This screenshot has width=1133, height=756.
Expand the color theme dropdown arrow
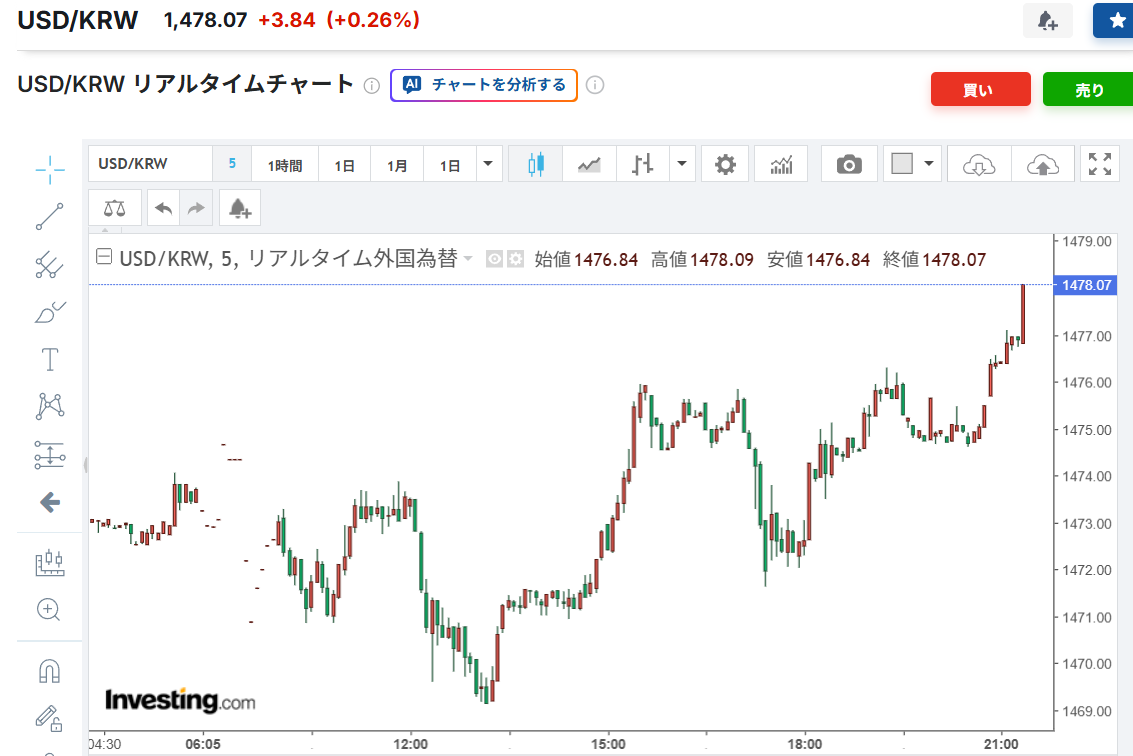929,164
